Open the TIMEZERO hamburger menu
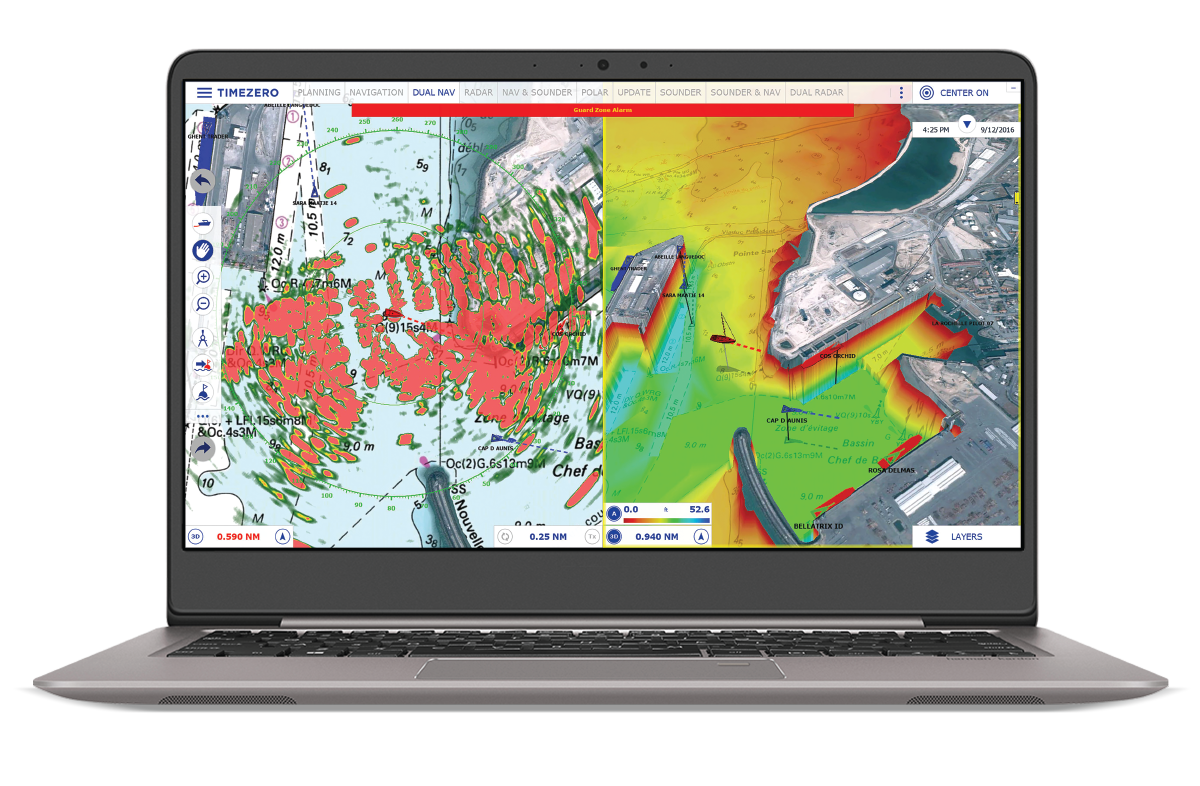This screenshot has height=786, width=1200. pyautogui.click(x=204, y=92)
